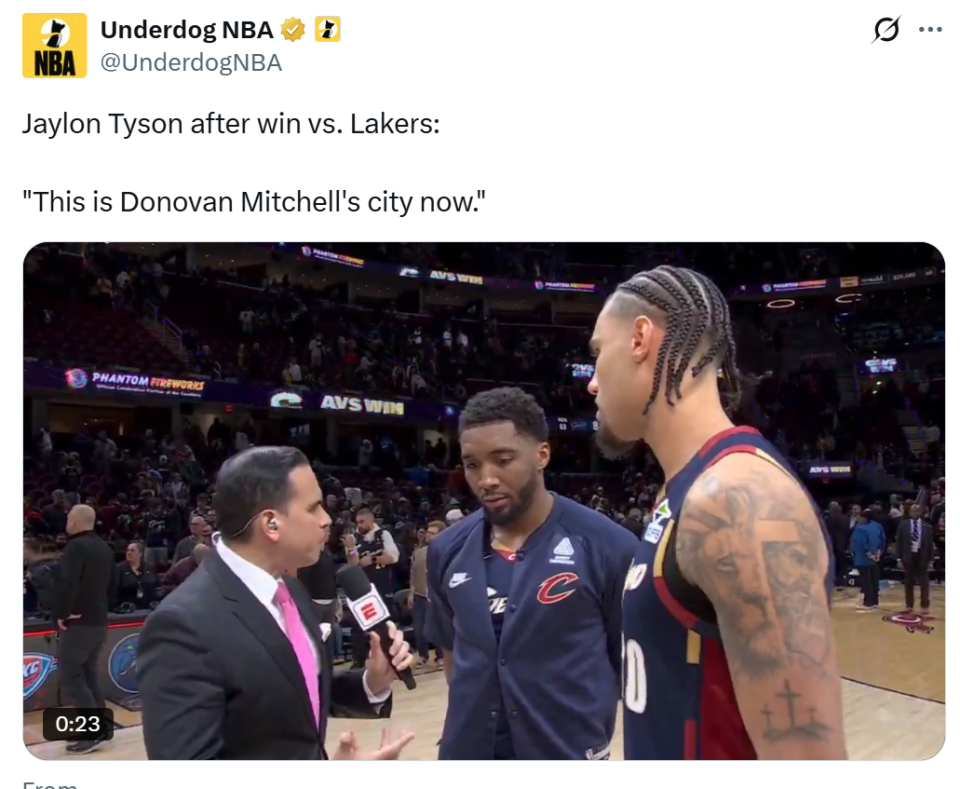This screenshot has width=960, height=789.
Task: Click the ESPN microphone in the video
Action: [x=375, y=622]
